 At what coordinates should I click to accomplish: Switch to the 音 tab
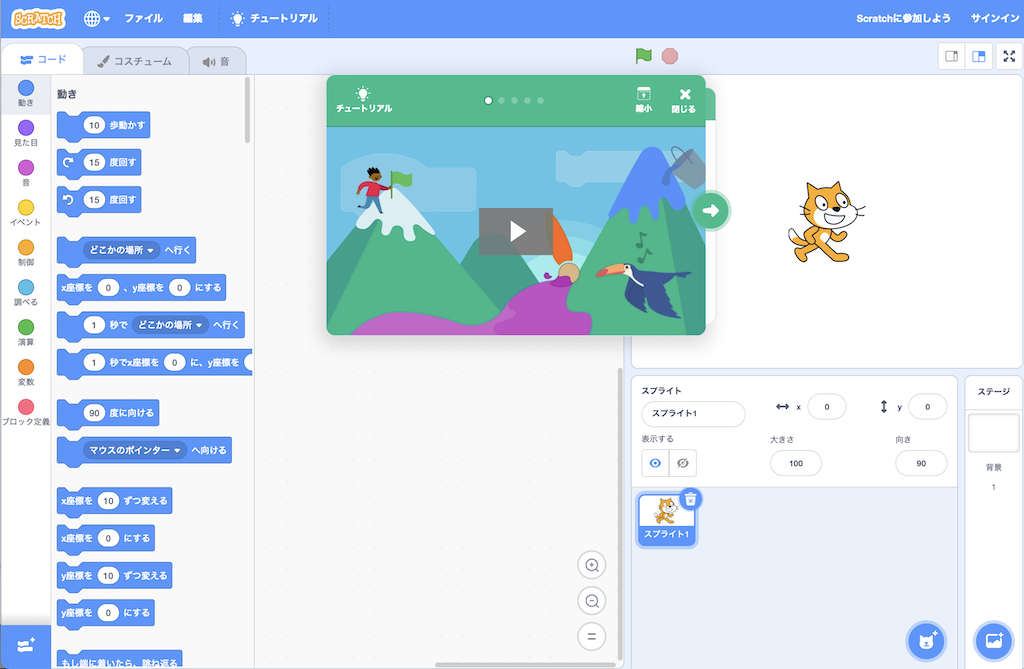[x=216, y=61]
